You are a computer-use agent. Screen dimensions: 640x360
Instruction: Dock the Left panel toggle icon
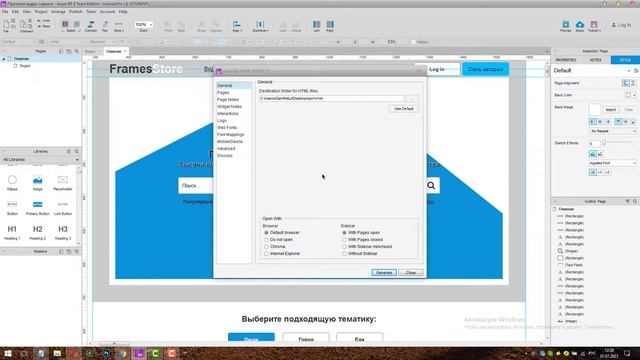click(316, 24)
